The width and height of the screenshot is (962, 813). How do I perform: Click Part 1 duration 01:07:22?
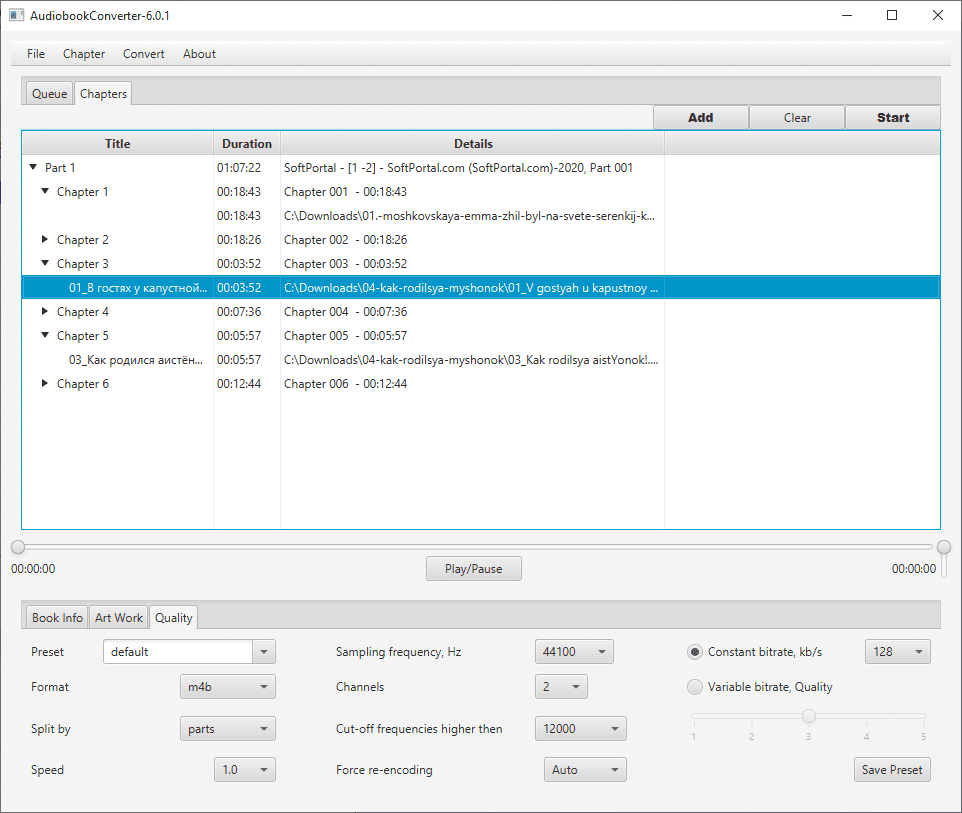click(239, 168)
